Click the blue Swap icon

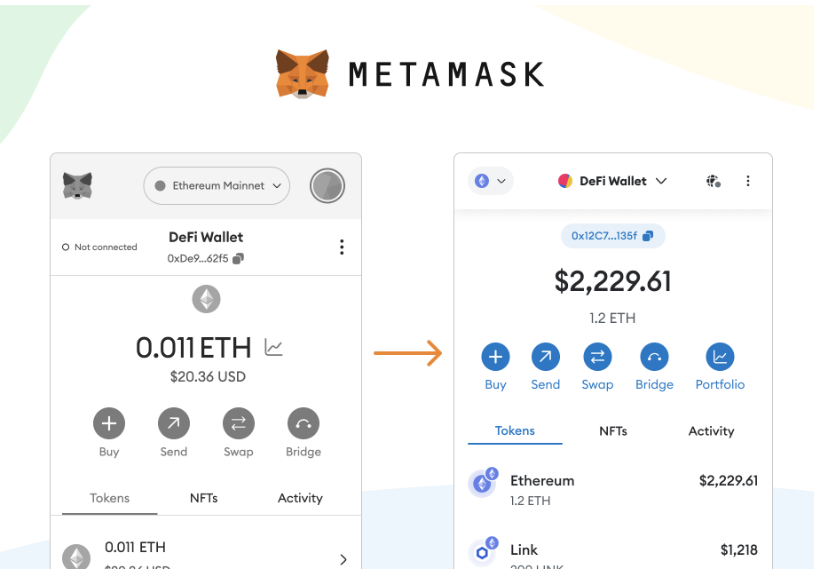[597, 357]
